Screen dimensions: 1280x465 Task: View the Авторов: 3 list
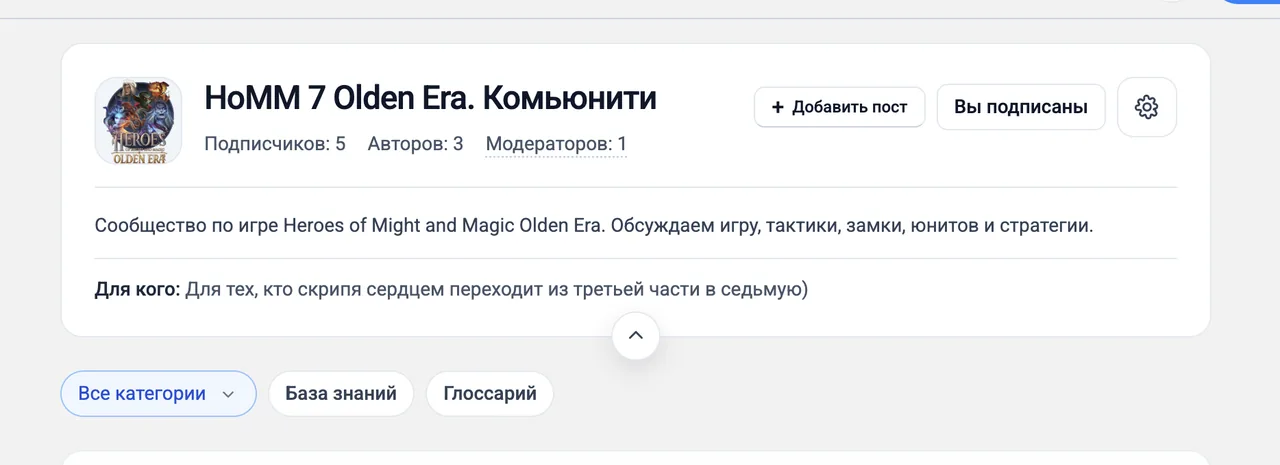coord(415,144)
